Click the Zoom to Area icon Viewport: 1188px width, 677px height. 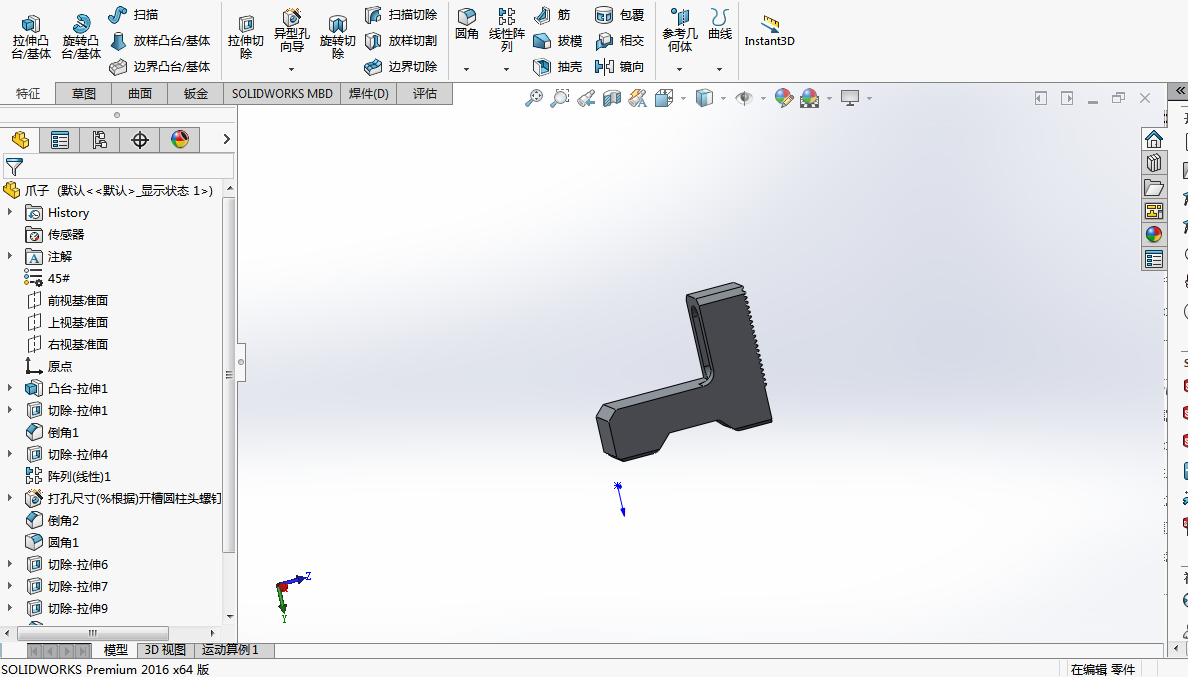coord(560,98)
